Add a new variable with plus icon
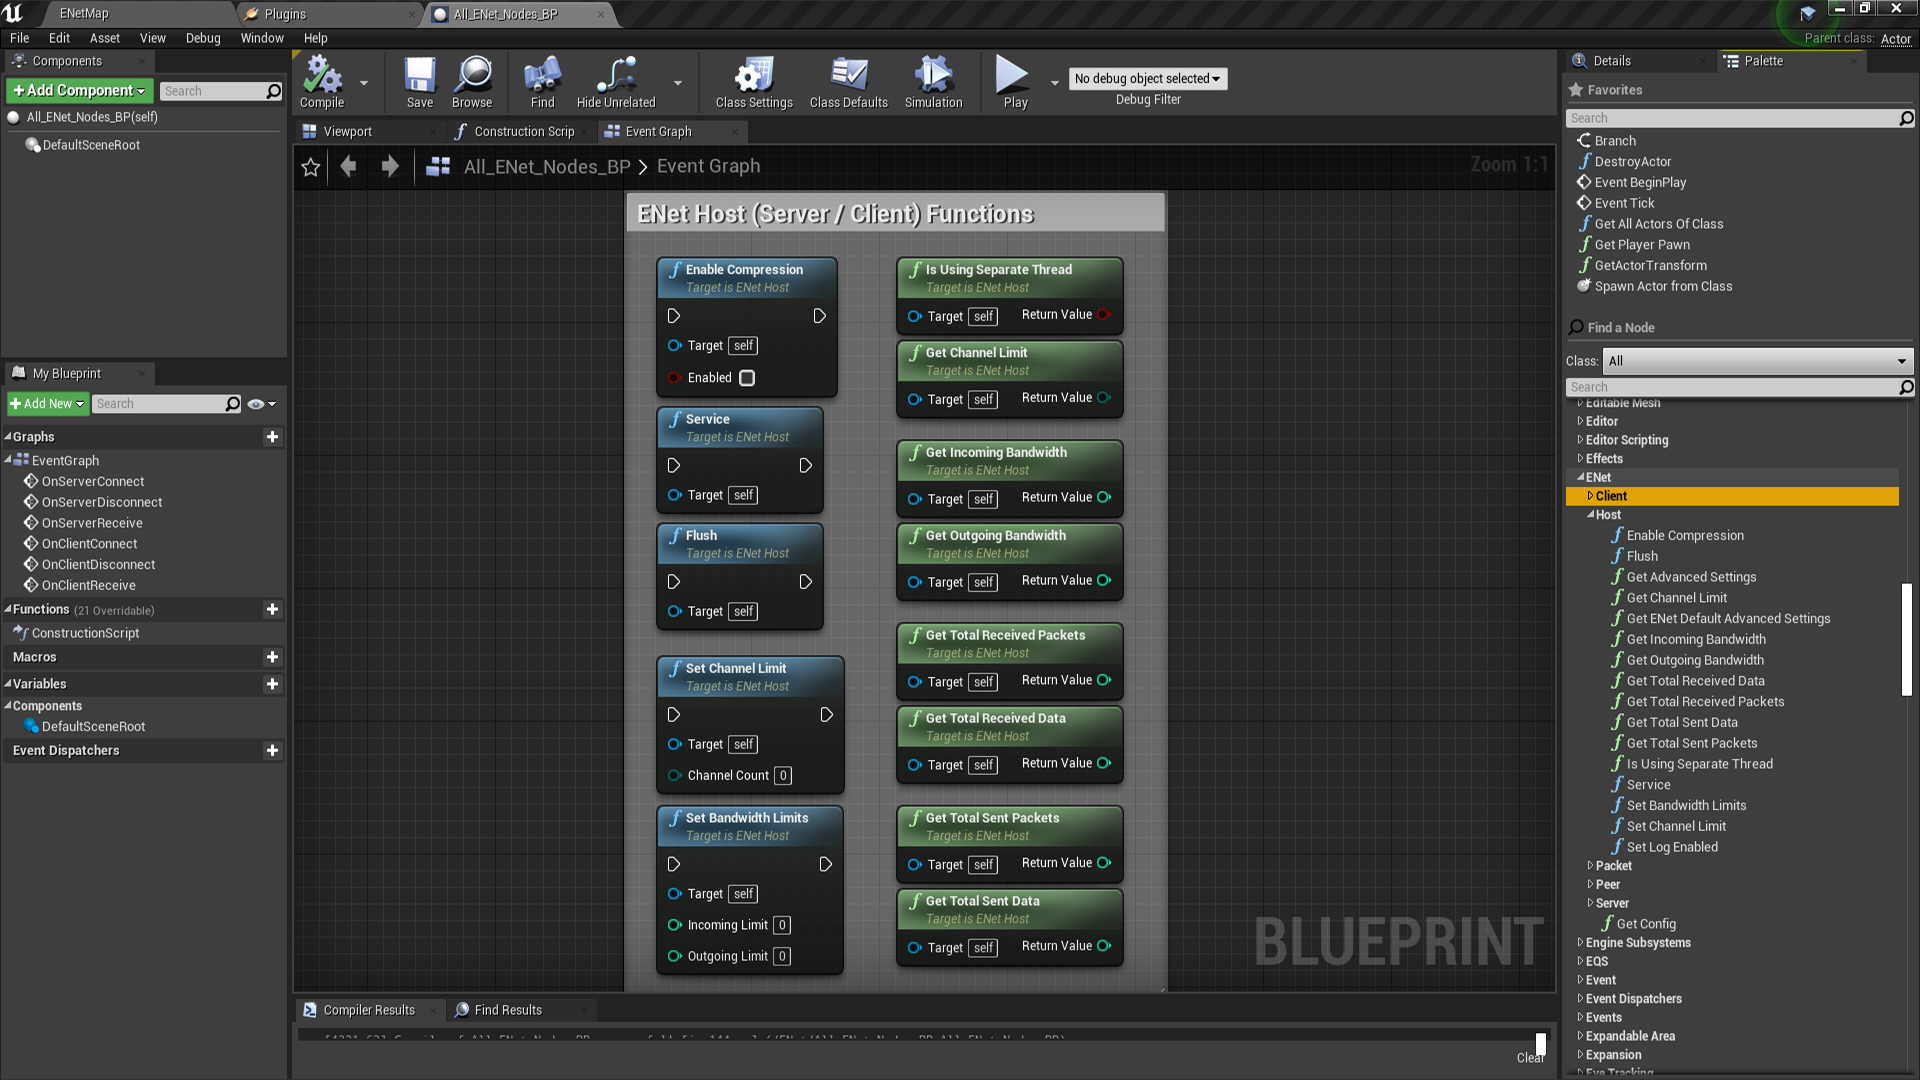 [272, 684]
